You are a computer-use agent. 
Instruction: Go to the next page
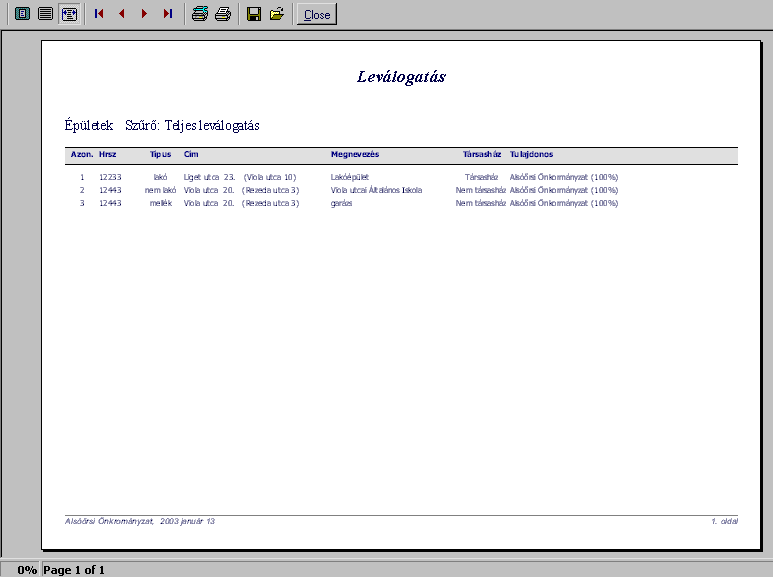(x=144, y=14)
